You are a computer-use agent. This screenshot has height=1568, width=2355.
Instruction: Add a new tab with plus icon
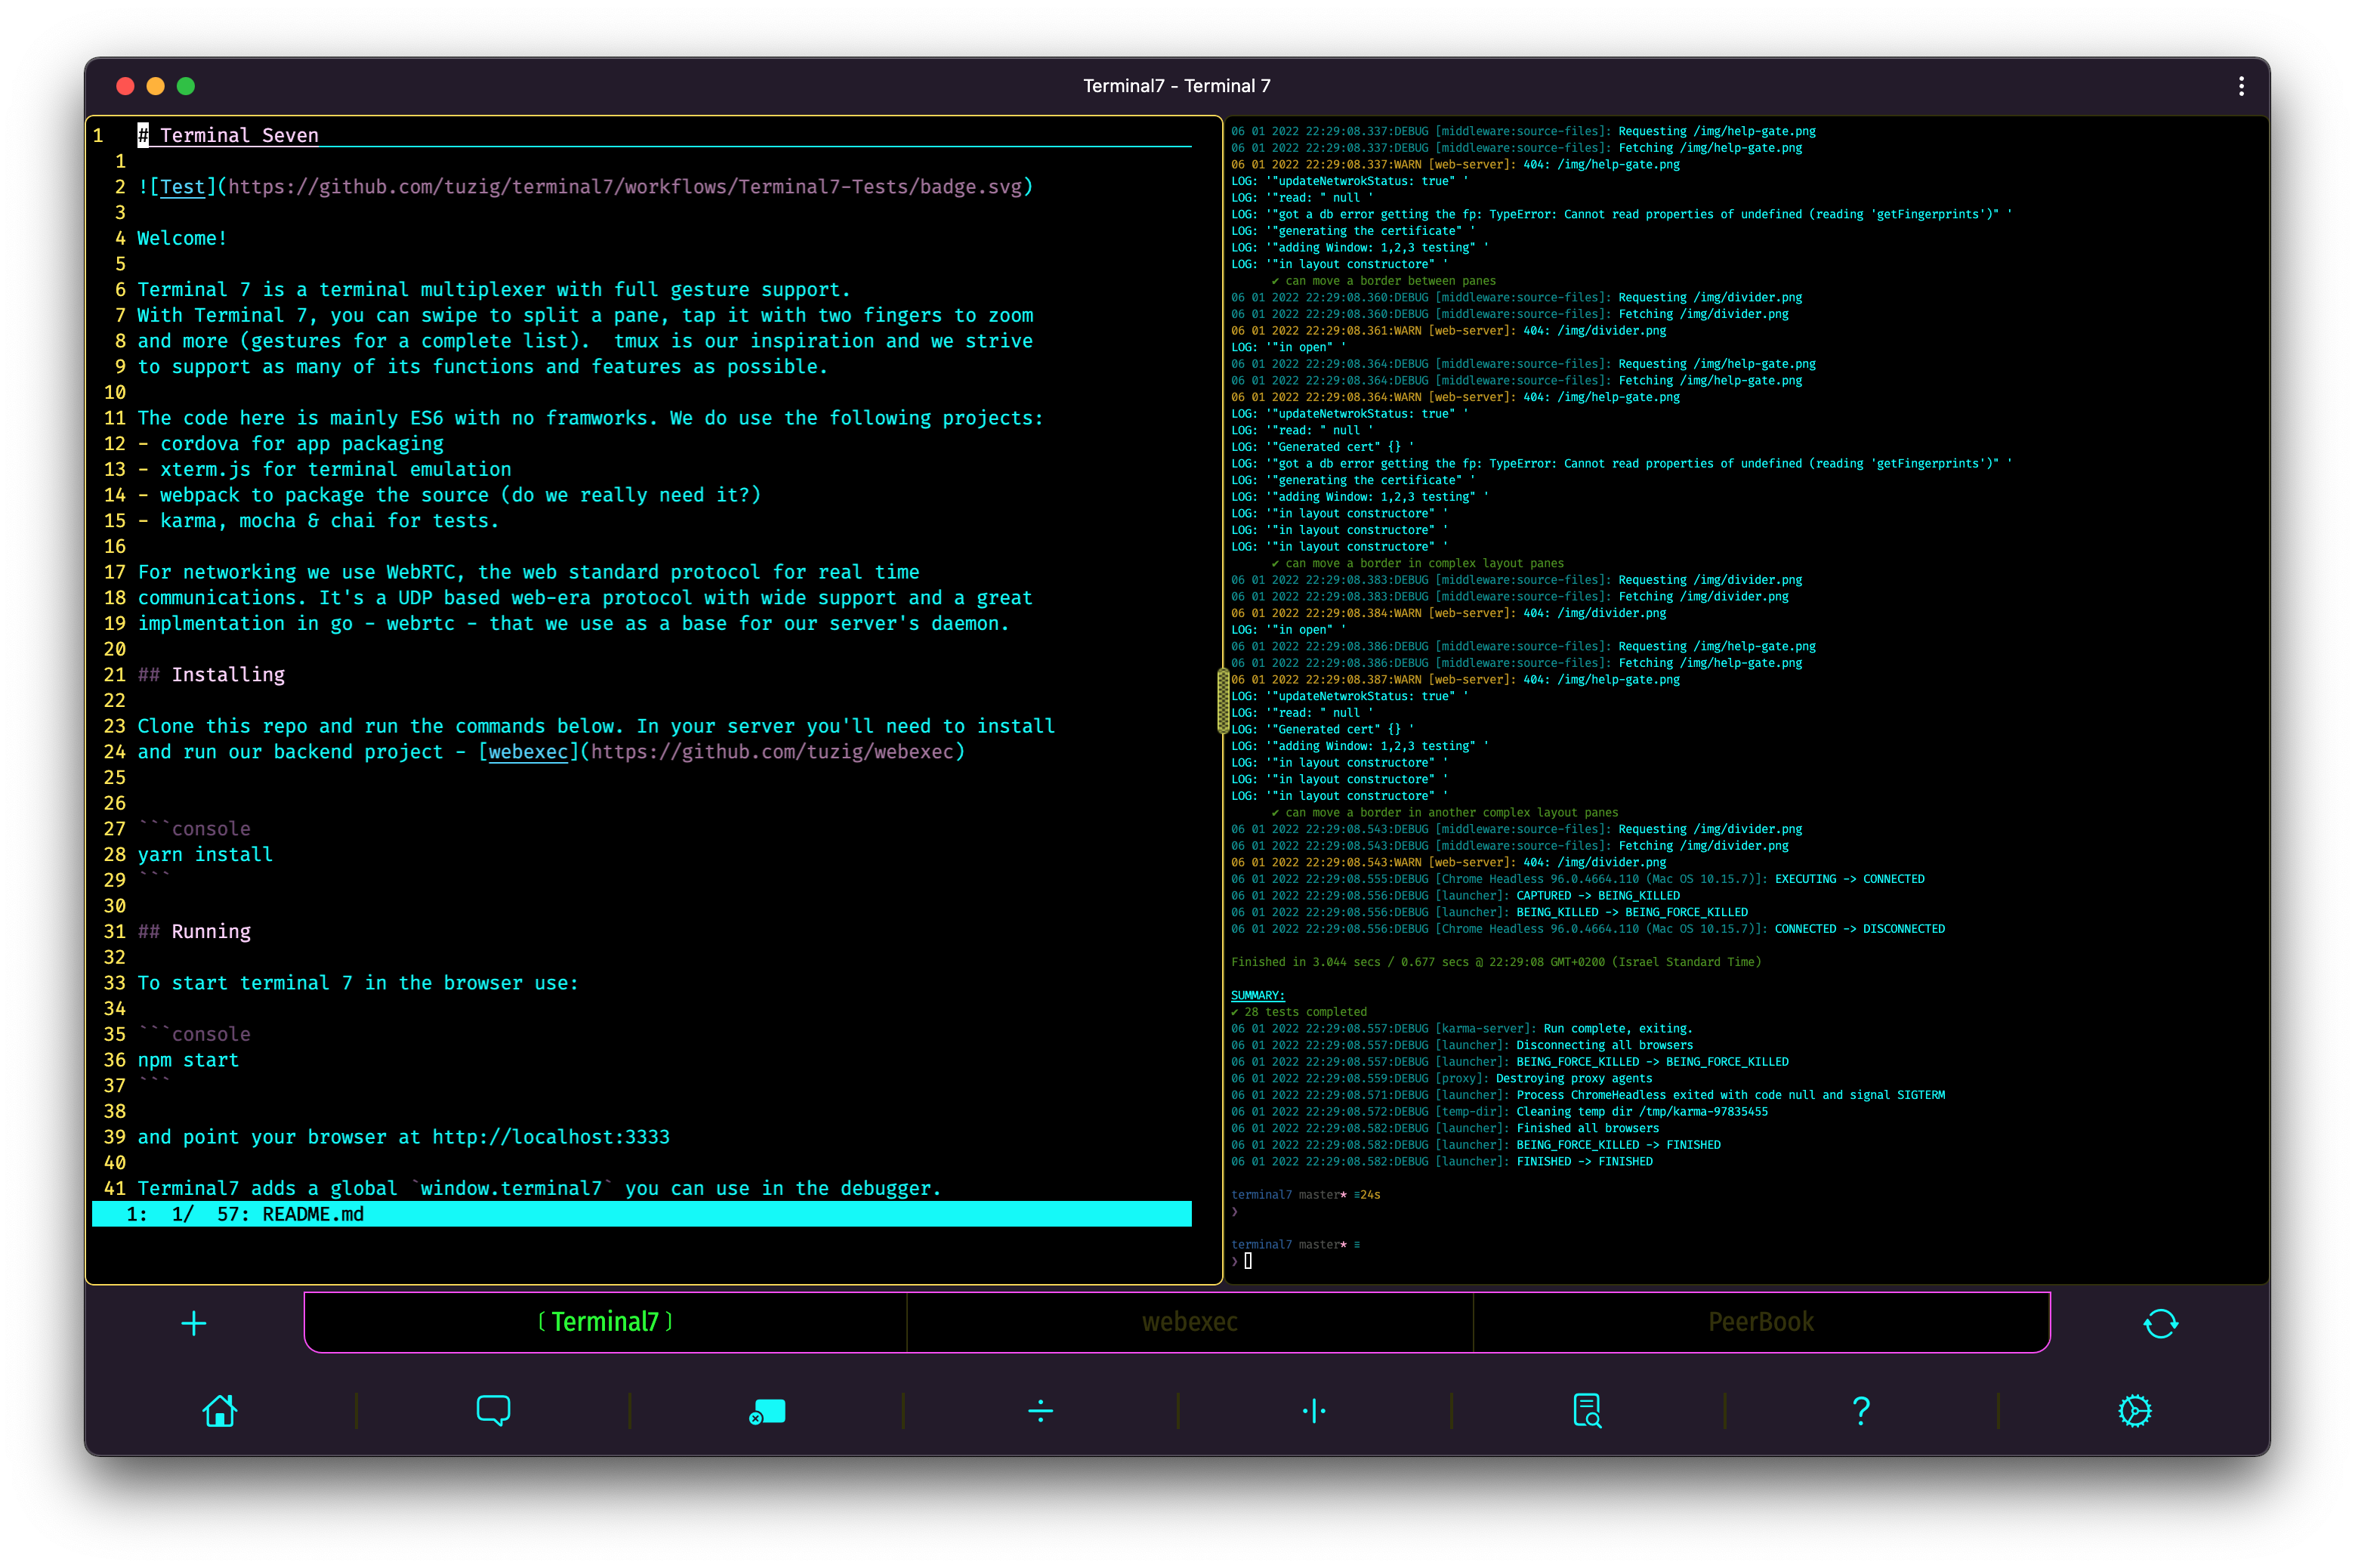194,1323
